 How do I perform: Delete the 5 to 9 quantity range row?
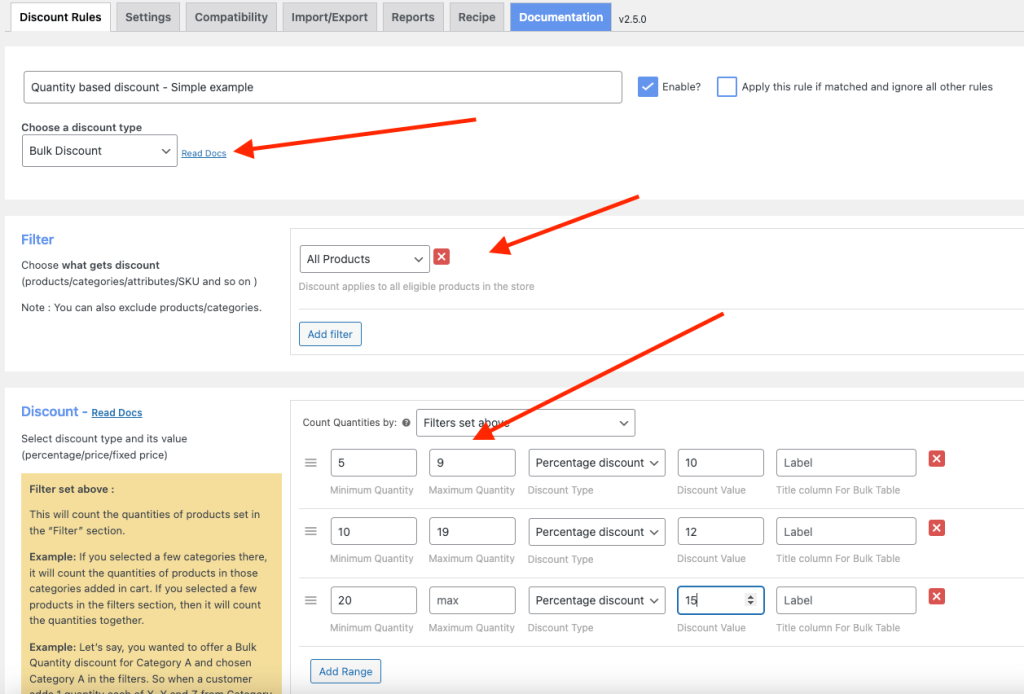936,459
